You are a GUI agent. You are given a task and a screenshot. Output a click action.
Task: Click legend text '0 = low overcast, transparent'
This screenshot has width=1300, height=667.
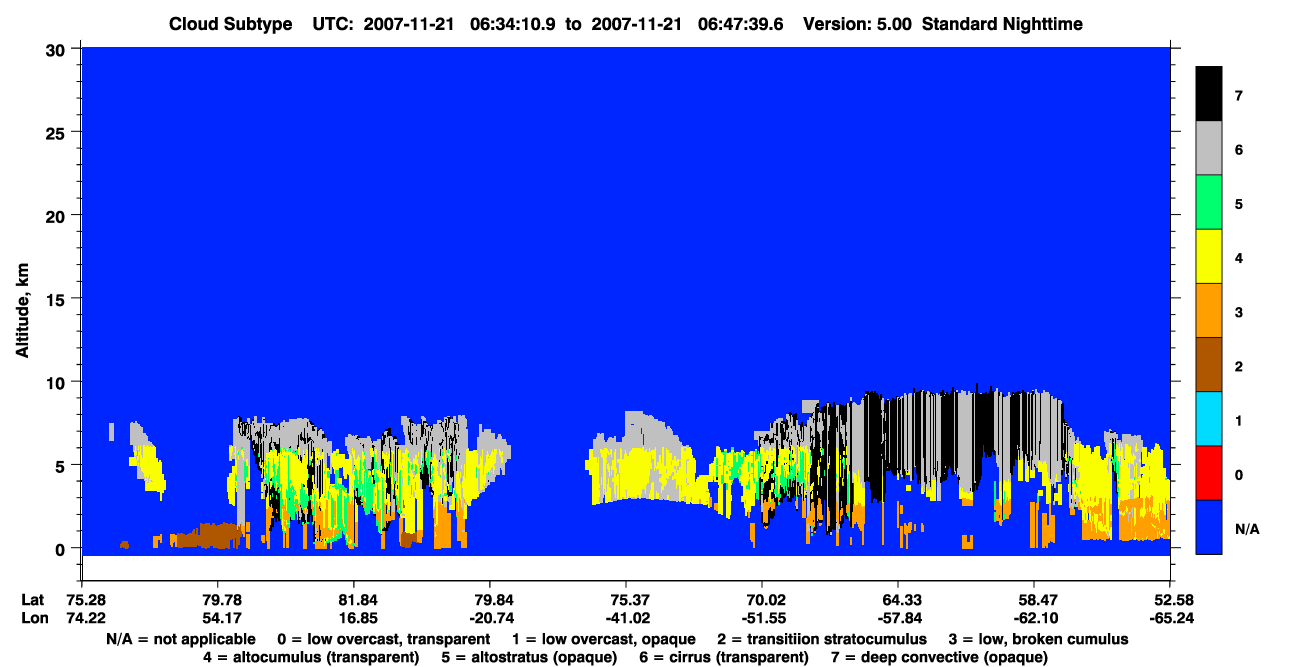click(x=382, y=639)
